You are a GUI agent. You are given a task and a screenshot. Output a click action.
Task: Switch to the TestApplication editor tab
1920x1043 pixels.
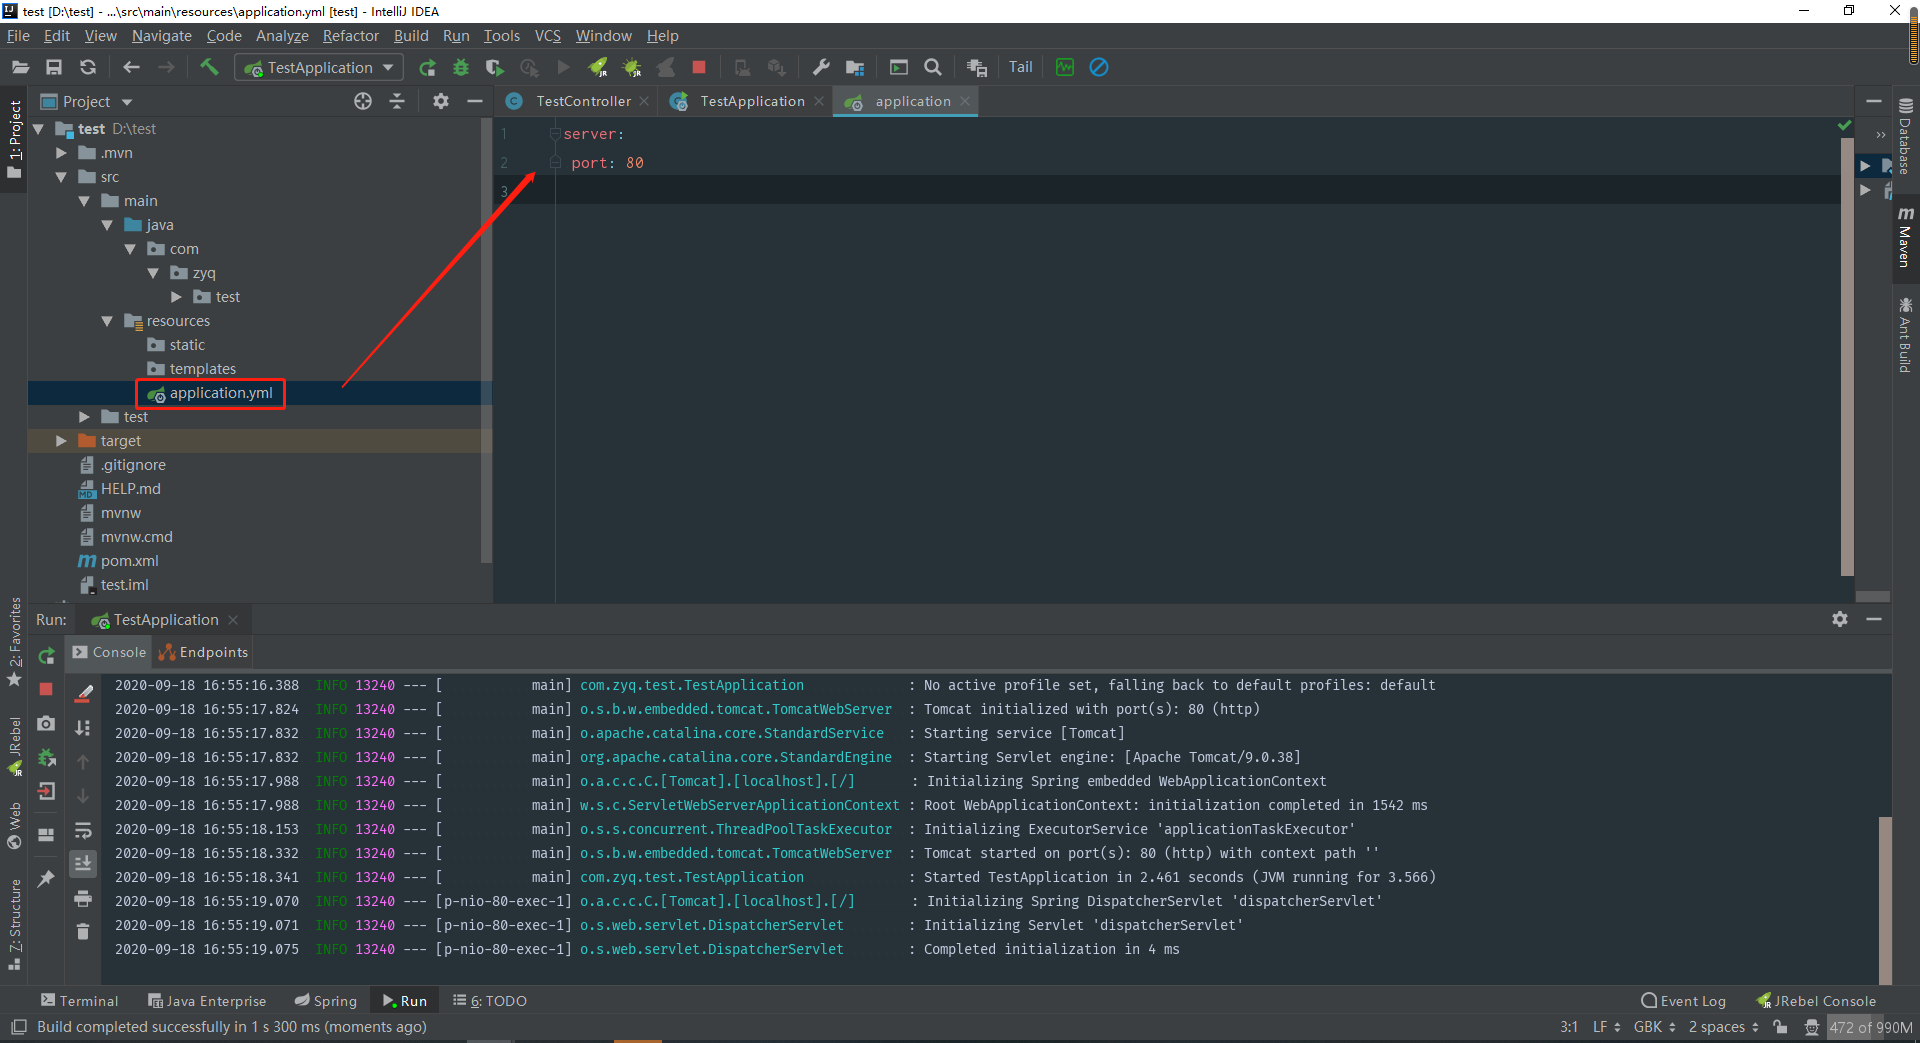coord(752,101)
